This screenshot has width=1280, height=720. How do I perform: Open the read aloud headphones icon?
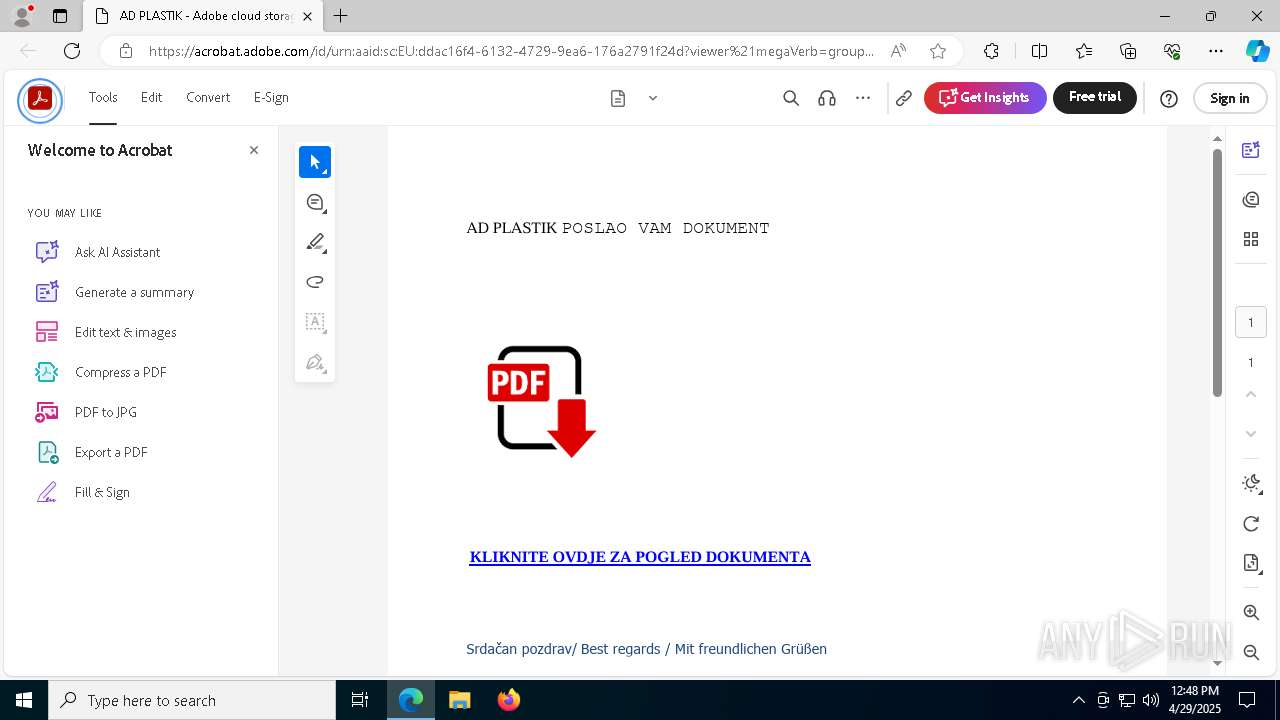tap(827, 98)
